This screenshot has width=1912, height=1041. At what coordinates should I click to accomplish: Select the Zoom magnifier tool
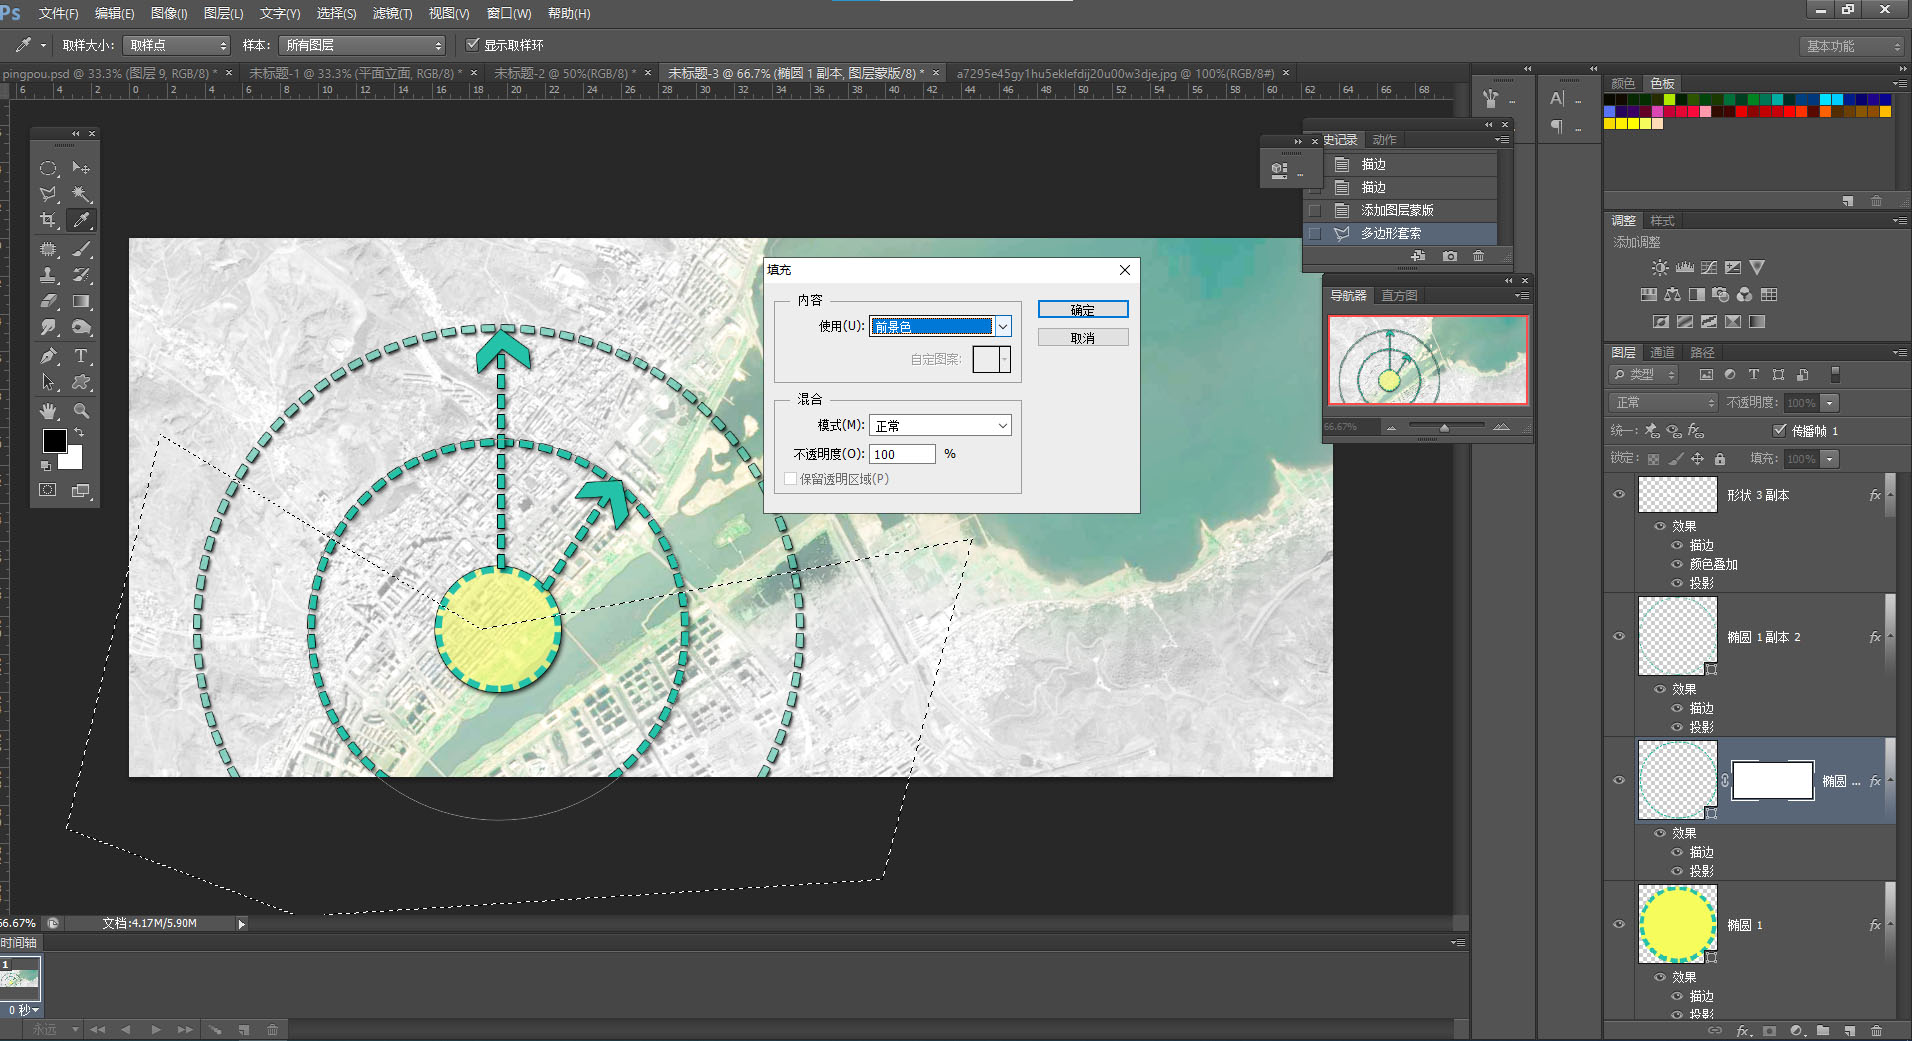point(81,411)
